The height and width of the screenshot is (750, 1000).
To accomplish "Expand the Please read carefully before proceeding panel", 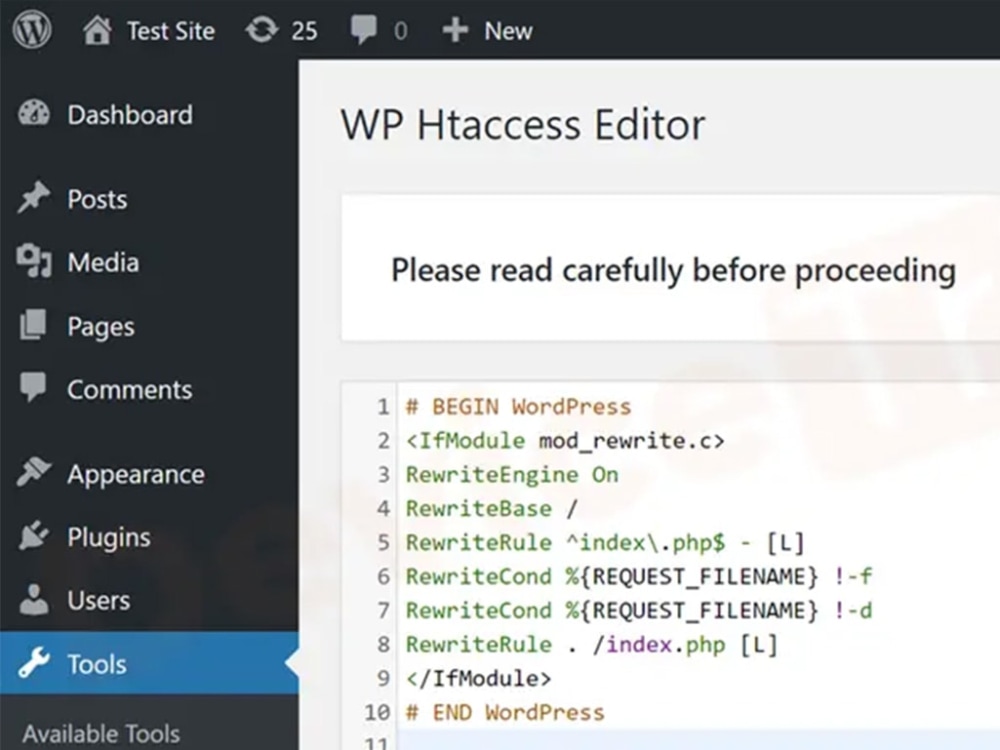I will 672,270.
